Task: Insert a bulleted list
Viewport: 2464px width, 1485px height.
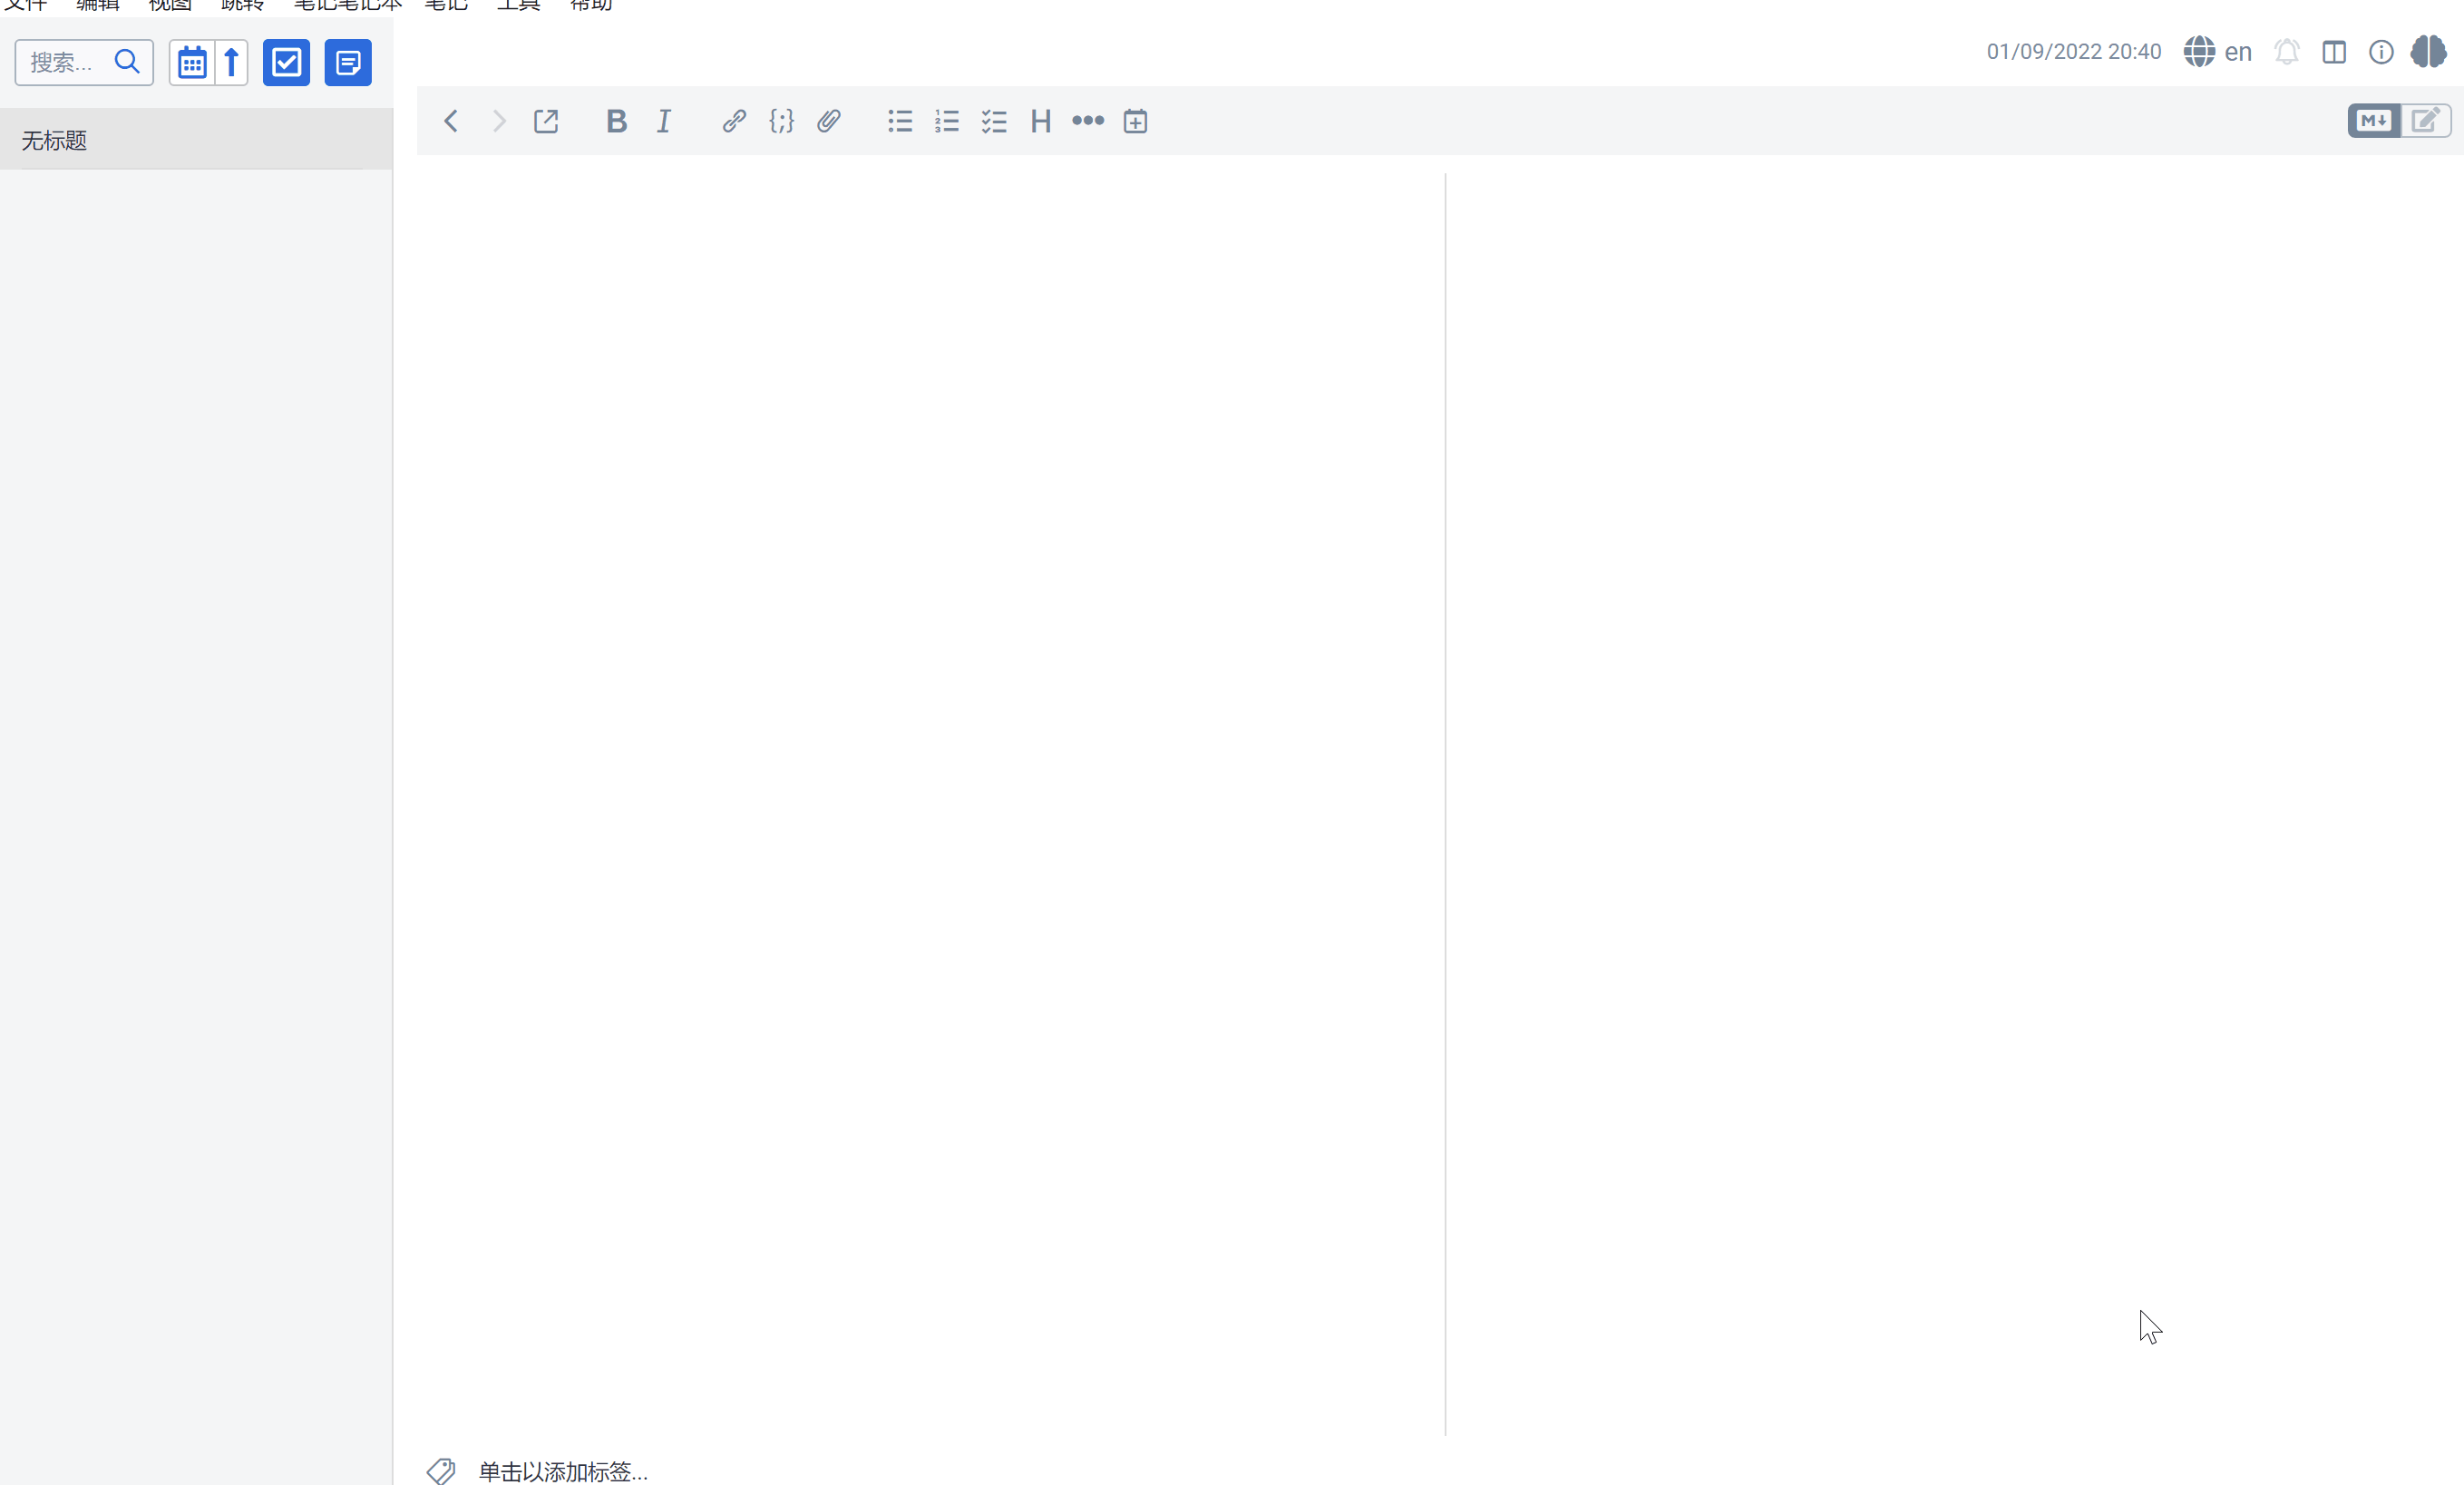Action: point(899,121)
